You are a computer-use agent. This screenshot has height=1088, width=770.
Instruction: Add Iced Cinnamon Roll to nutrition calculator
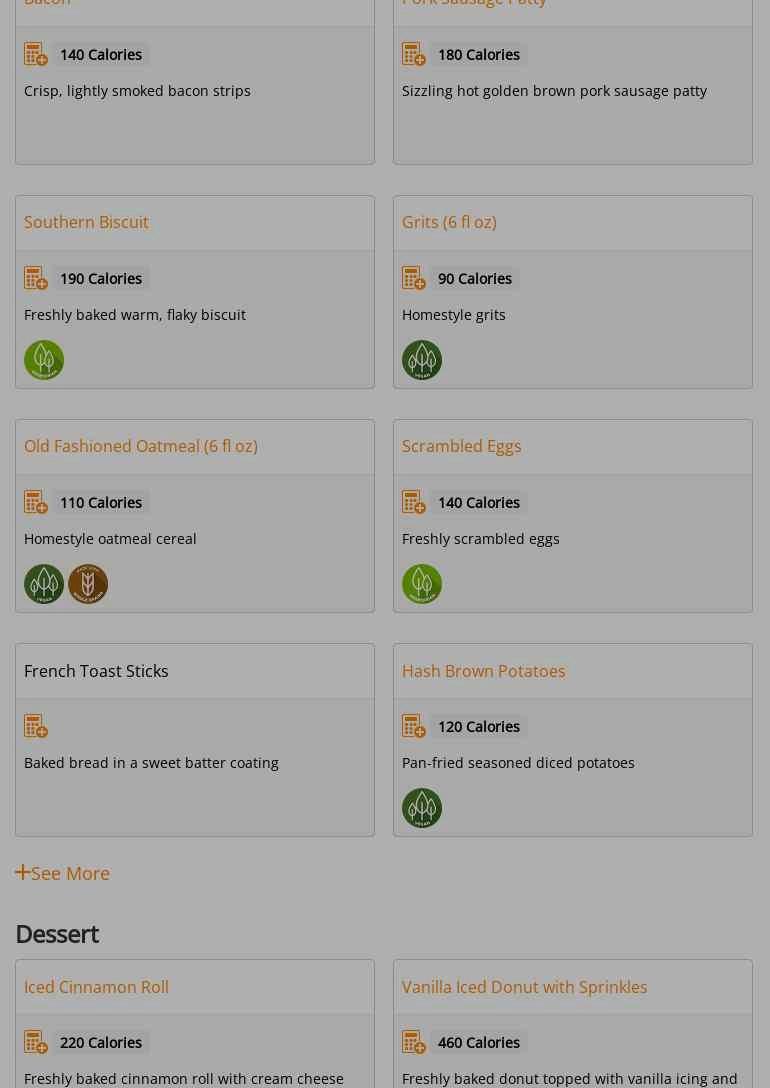click(x=36, y=1042)
